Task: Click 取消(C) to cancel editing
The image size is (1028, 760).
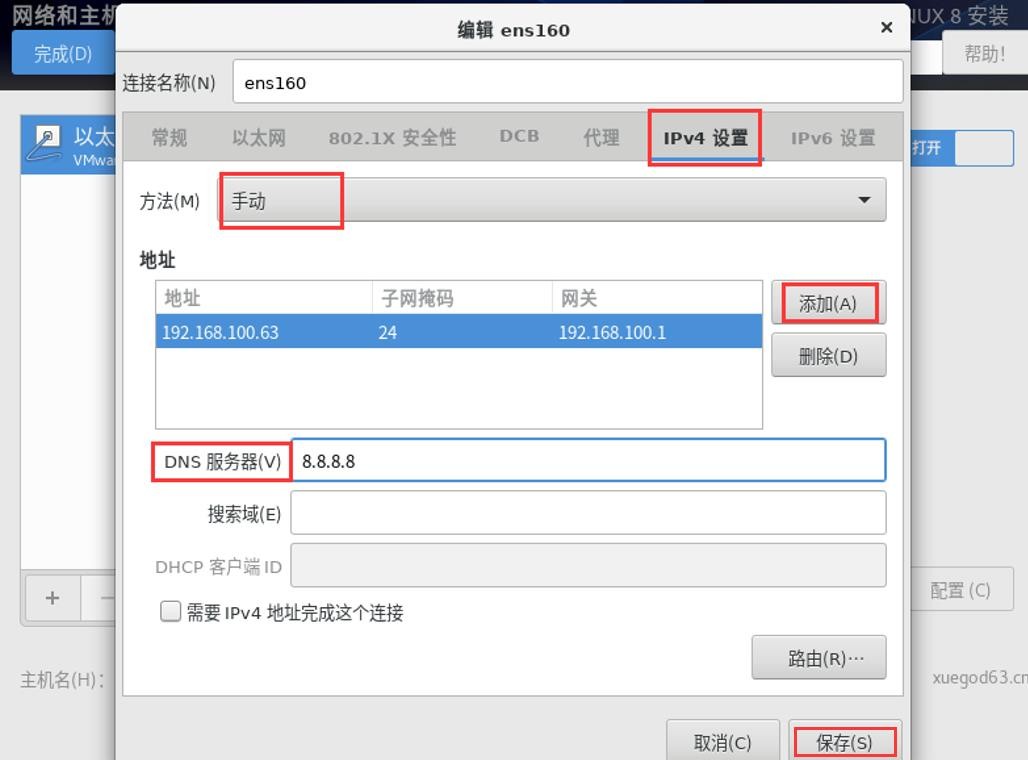Action: click(x=723, y=740)
